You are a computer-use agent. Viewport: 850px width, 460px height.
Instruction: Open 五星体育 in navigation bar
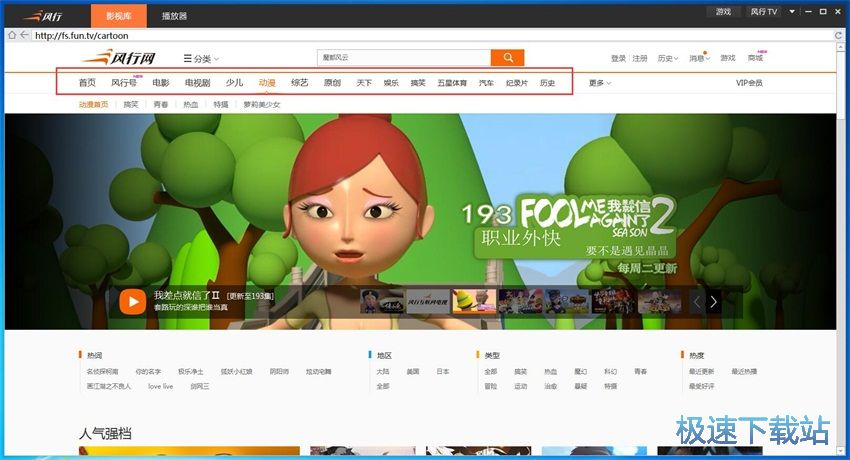452,83
